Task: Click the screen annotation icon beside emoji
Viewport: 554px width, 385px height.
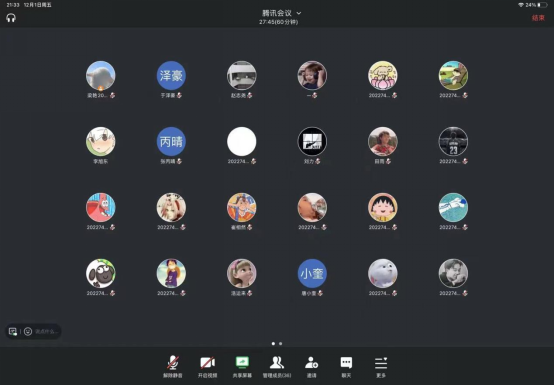Action: (13, 331)
